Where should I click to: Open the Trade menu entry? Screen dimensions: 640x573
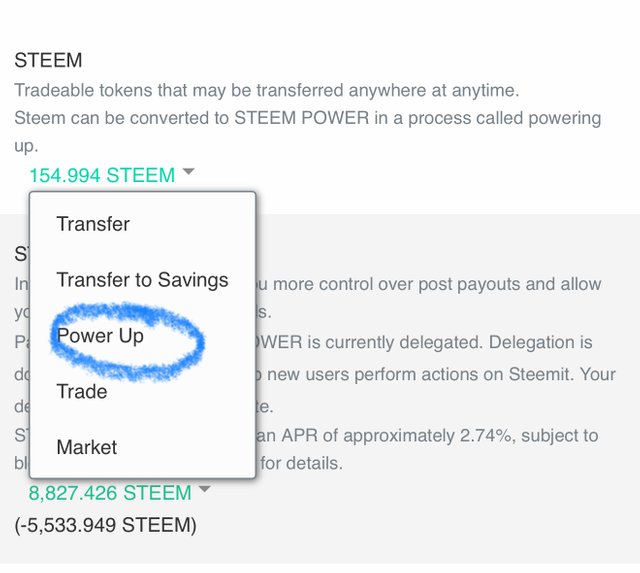coord(82,391)
